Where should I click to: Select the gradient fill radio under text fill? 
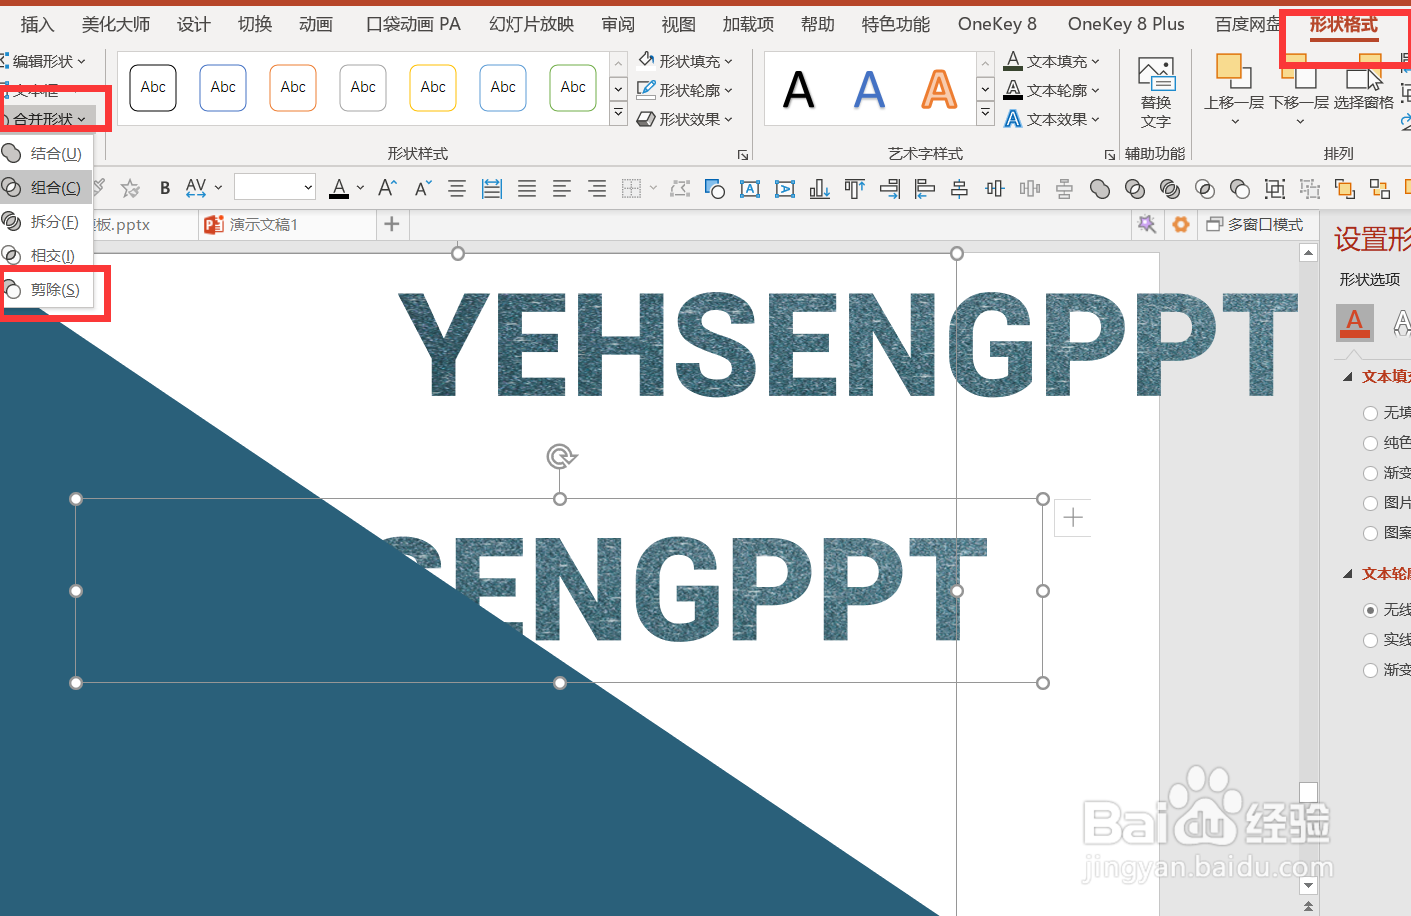click(1371, 473)
